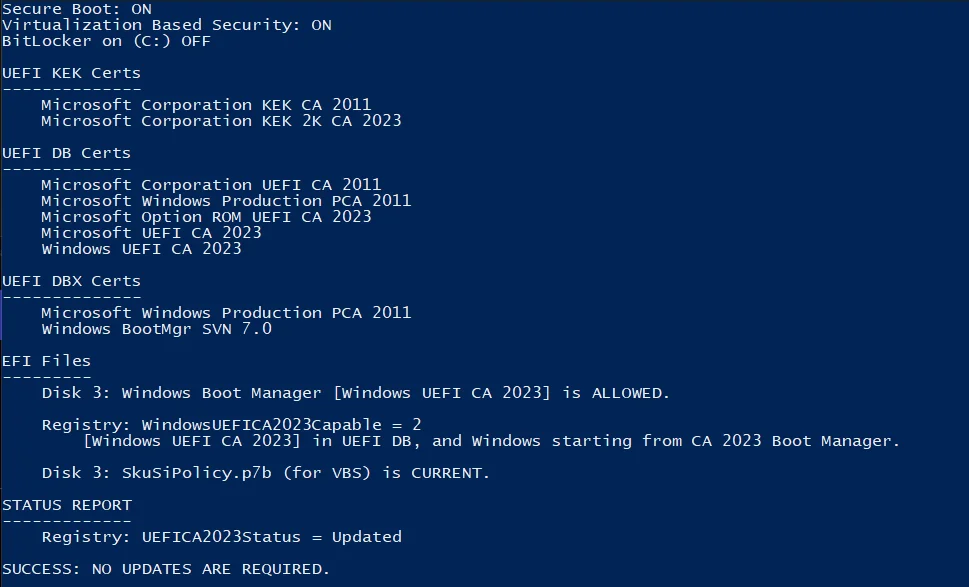
Task: Click 'Microsoft Corporation KEK 2K CA 2023' entry
Action: click(x=221, y=121)
